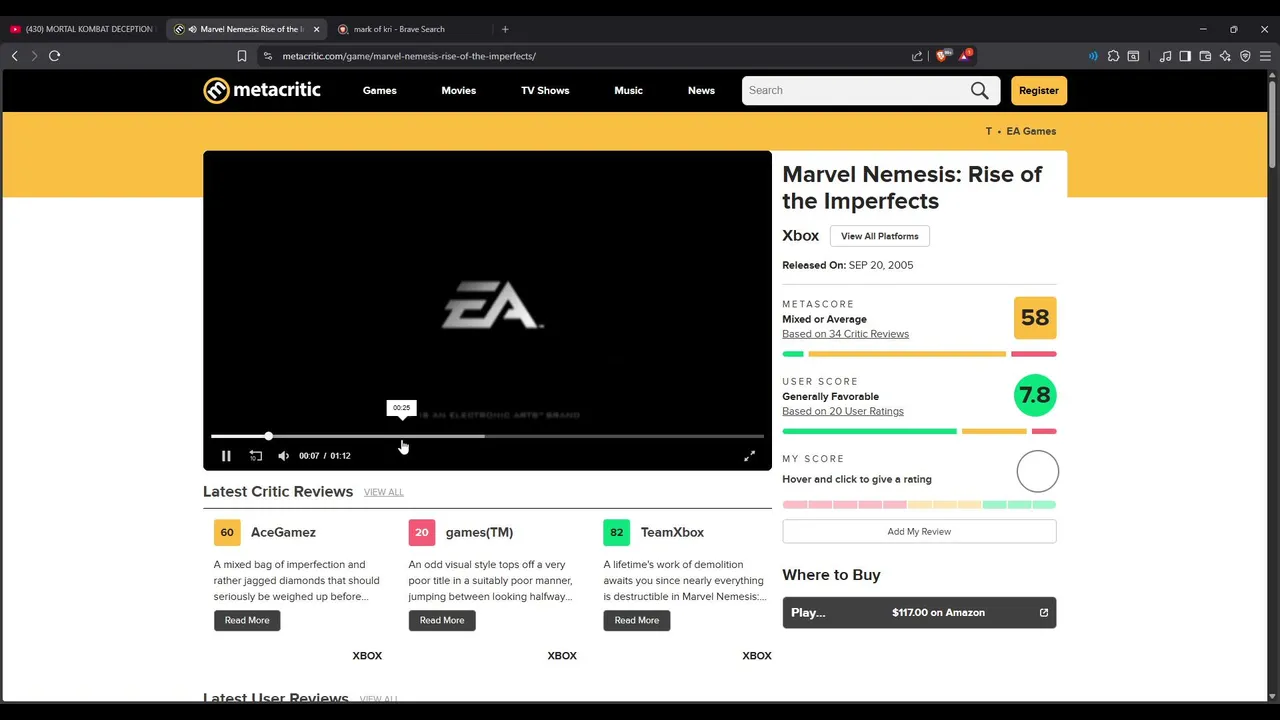Click the empty My Score circle
The width and height of the screenshot is (1280, 720).
(x=1037, y=472)
